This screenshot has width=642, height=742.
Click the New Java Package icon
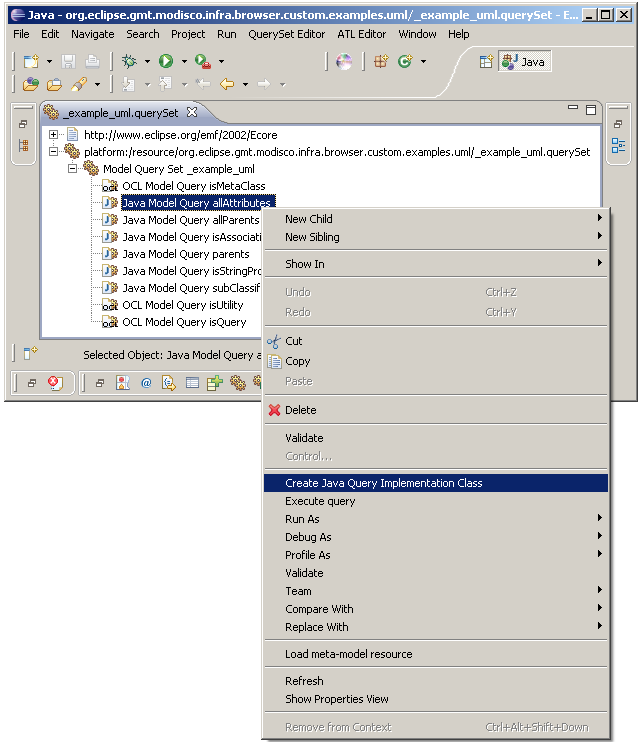[x=381, y=62]
